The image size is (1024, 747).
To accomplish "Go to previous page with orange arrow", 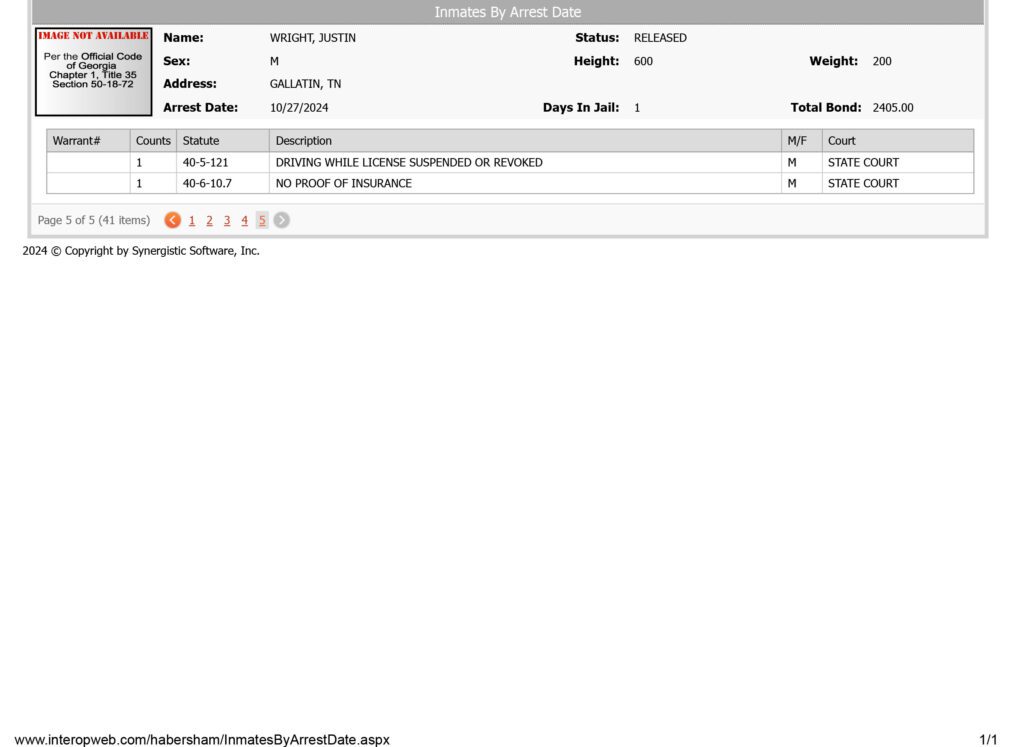I will (172, 220).
